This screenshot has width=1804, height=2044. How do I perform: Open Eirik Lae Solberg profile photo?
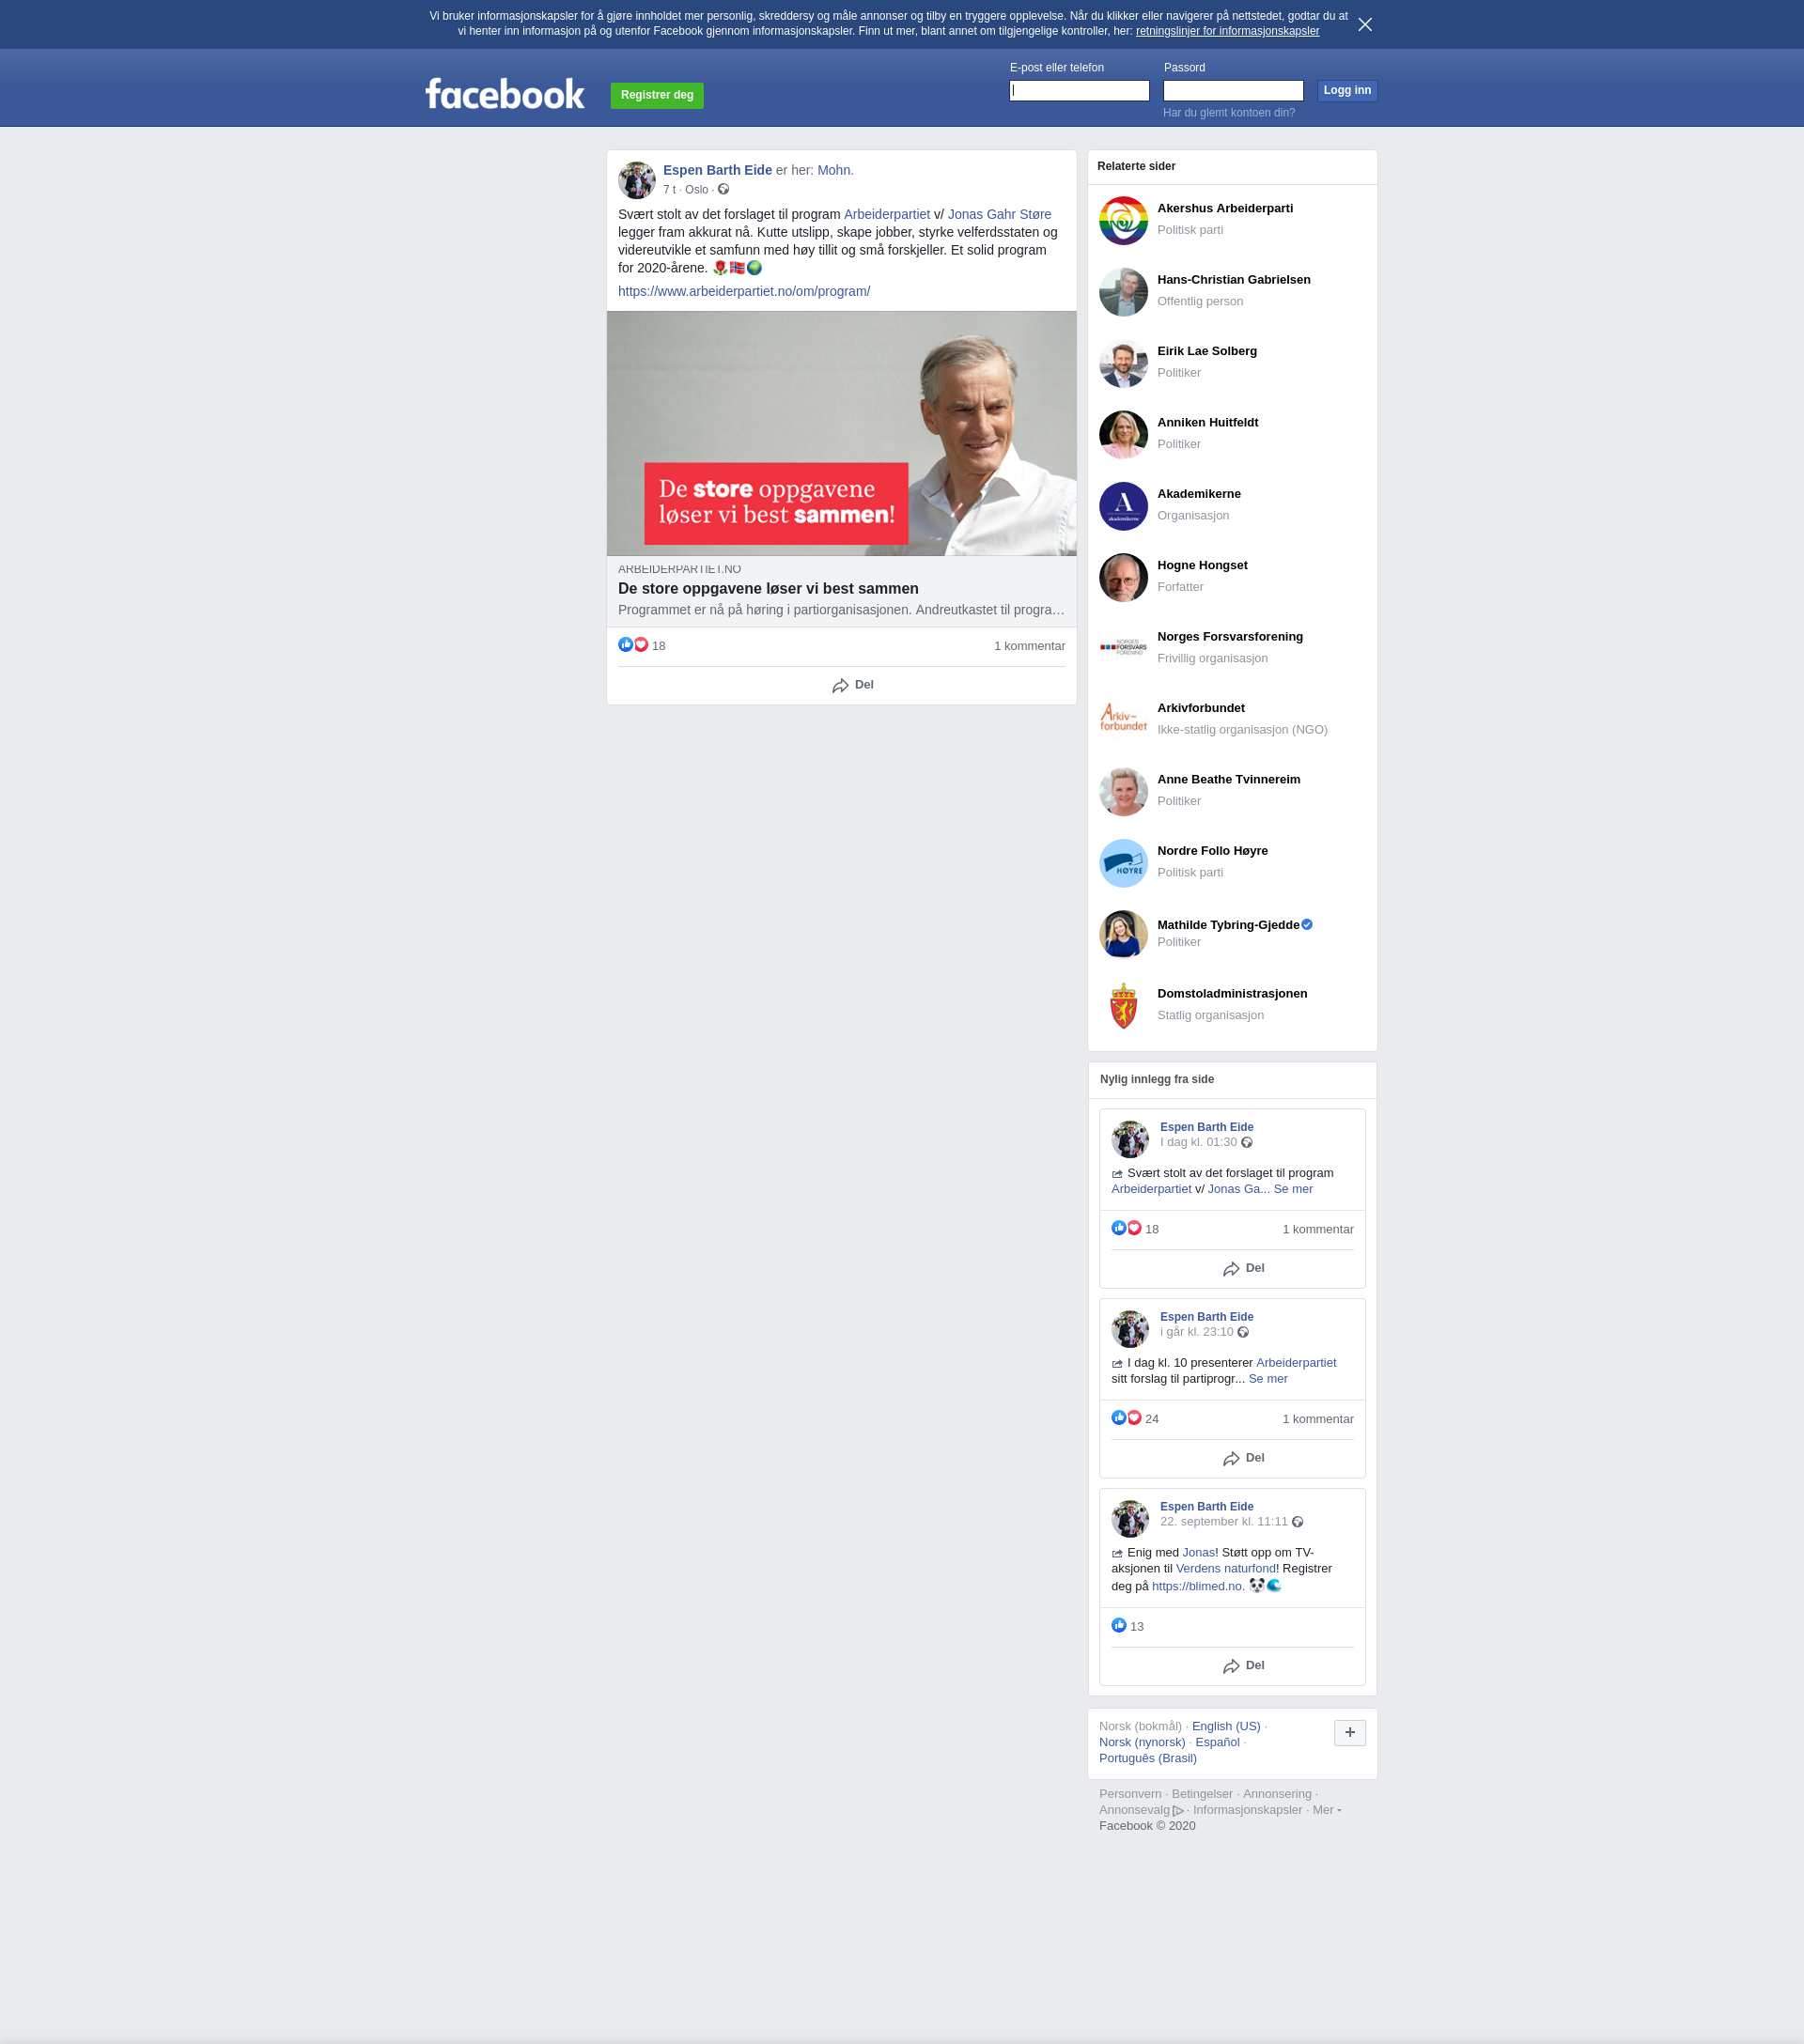coord(1123,363)
